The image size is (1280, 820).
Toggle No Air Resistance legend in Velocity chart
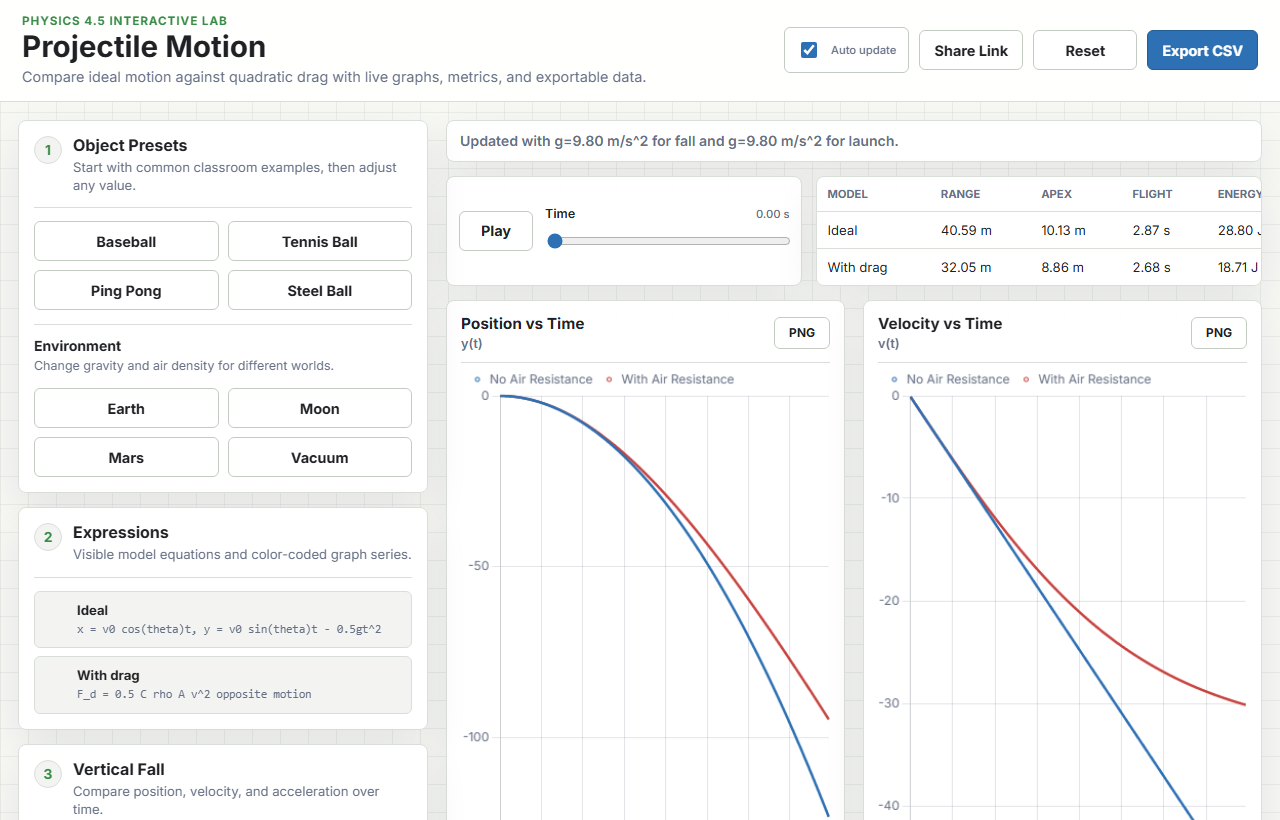point(950,379)
